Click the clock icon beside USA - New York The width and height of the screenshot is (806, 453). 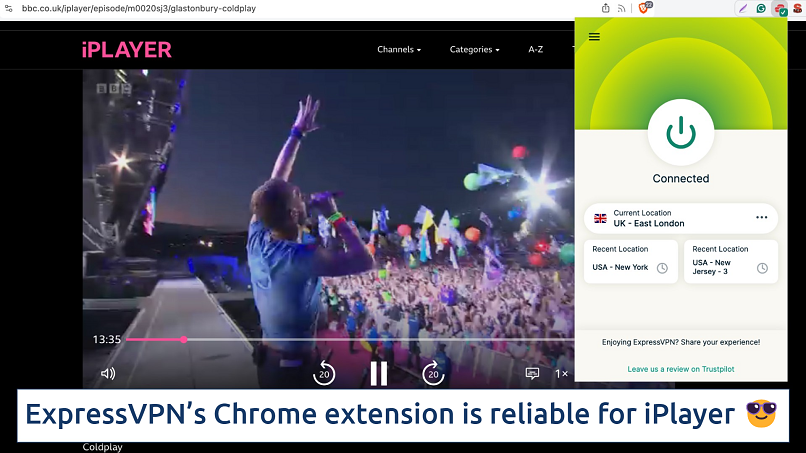(x=662, y=268)
